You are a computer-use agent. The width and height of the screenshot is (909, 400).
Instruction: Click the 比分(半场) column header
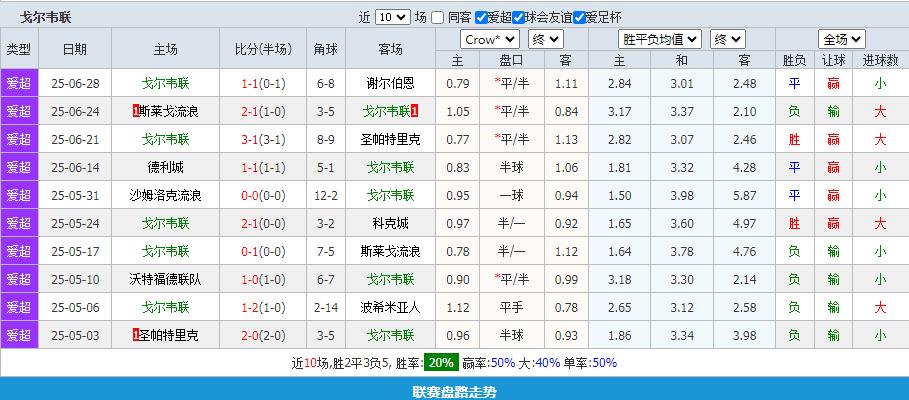coord(264,49)
